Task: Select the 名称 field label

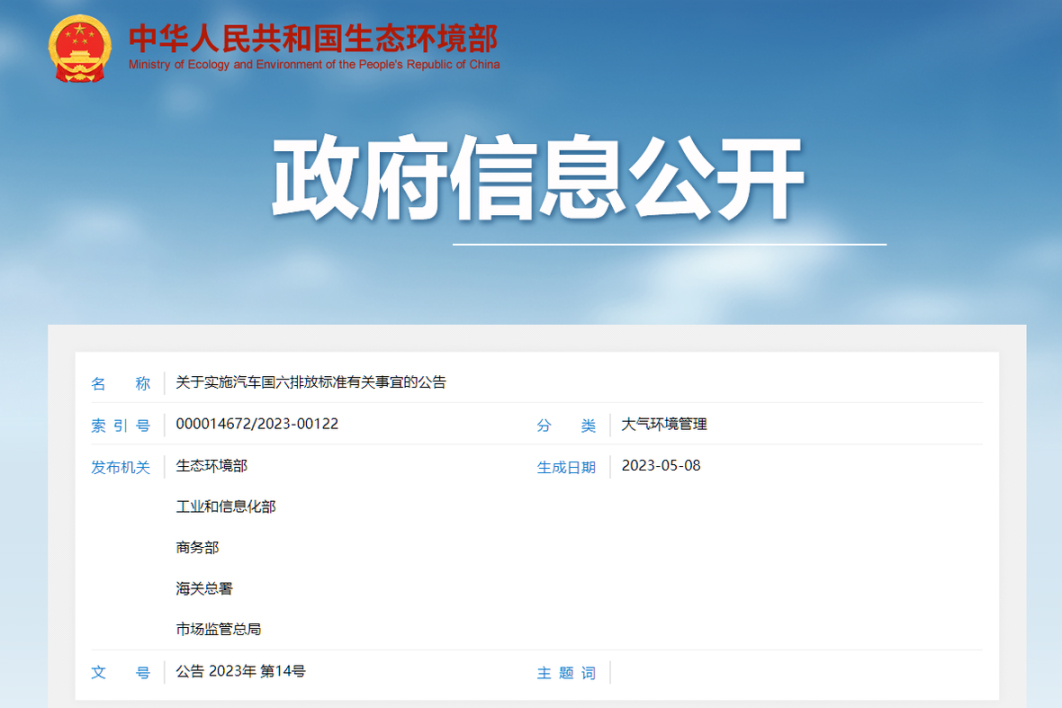Action: point(120,383)
